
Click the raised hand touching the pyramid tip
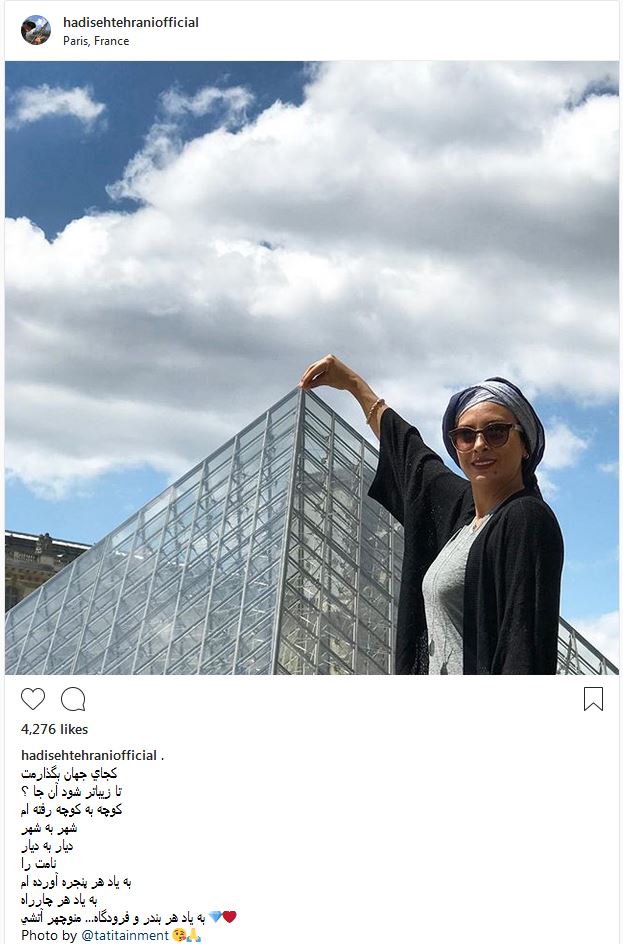coord(327,373)
